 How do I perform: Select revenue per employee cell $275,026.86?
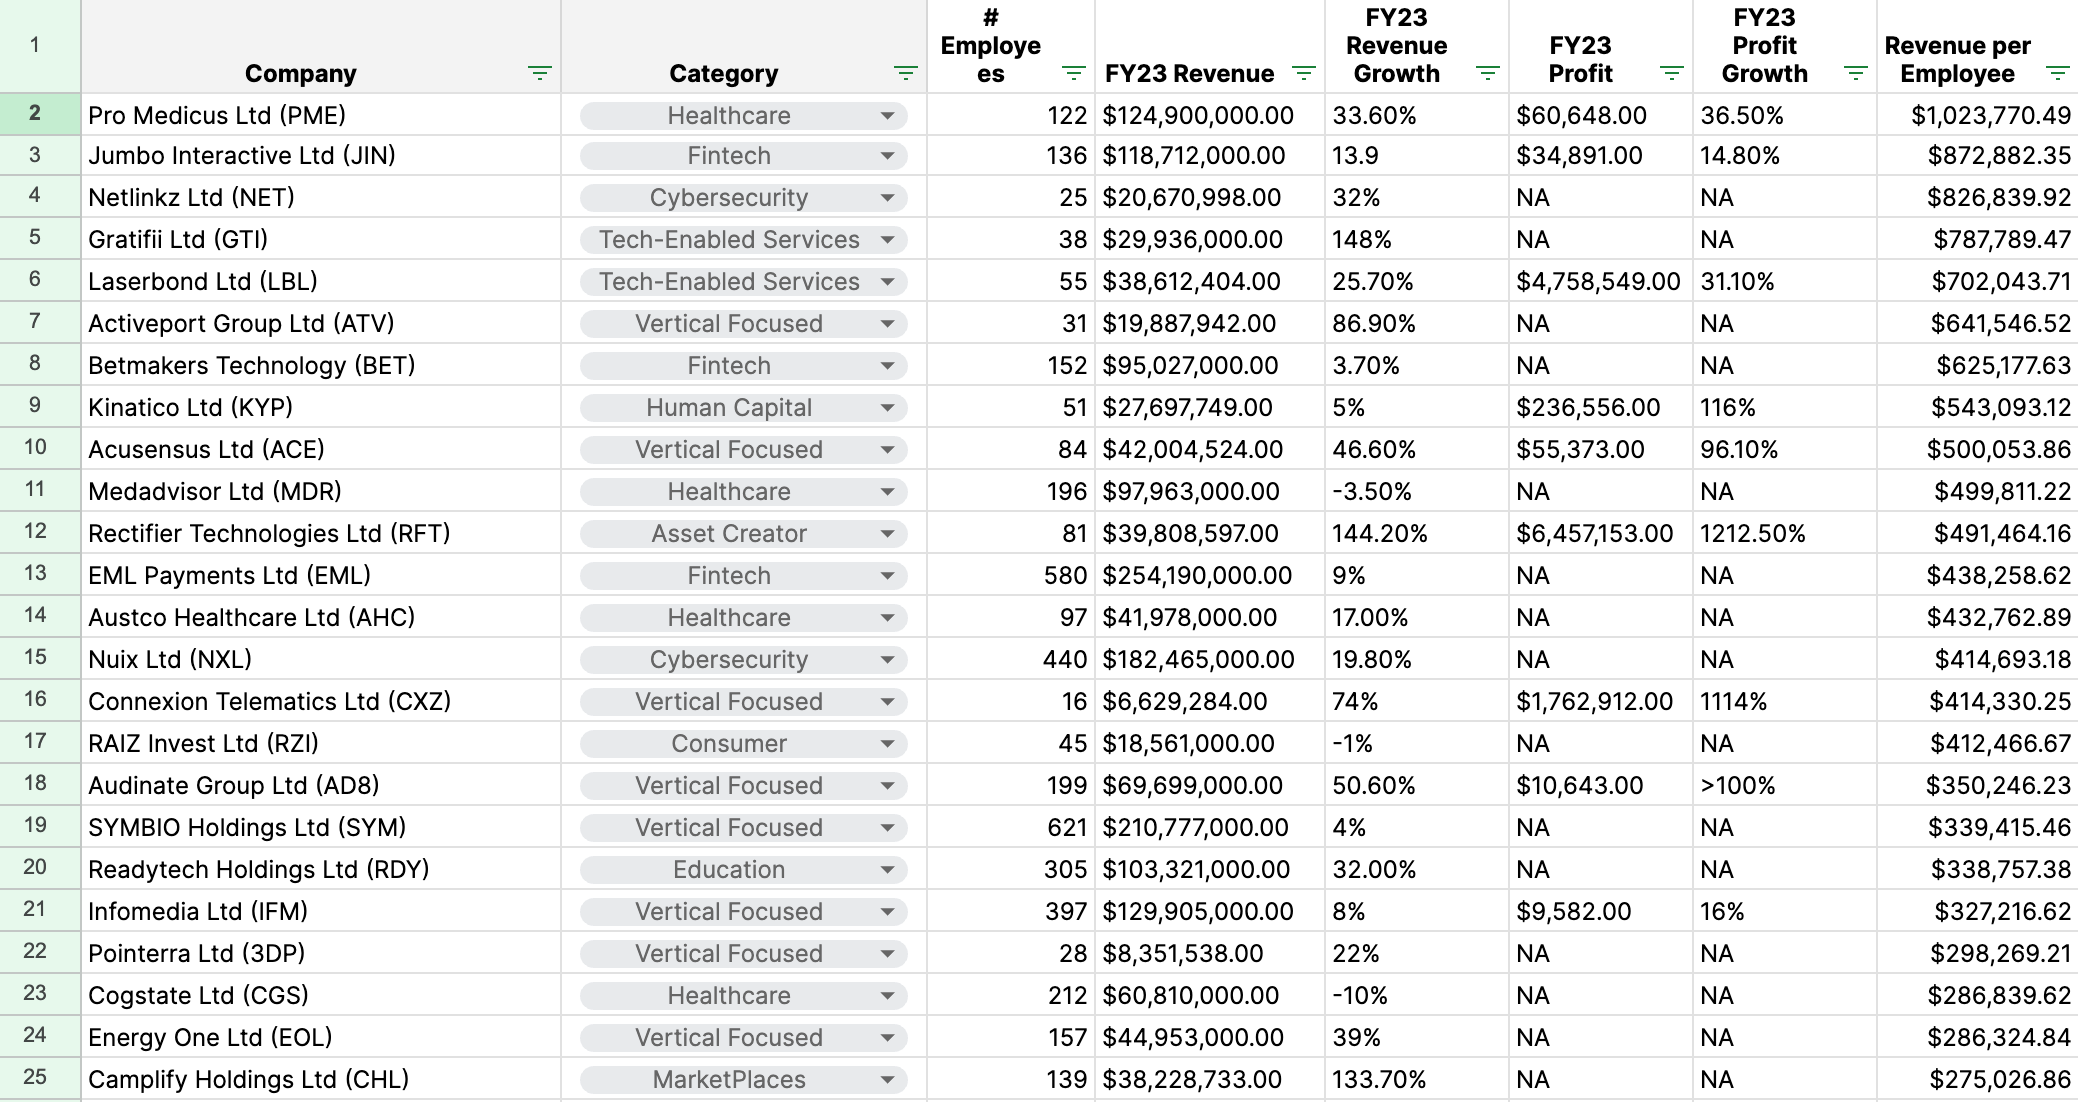pyautogui.click(x=1977, y=1080)
